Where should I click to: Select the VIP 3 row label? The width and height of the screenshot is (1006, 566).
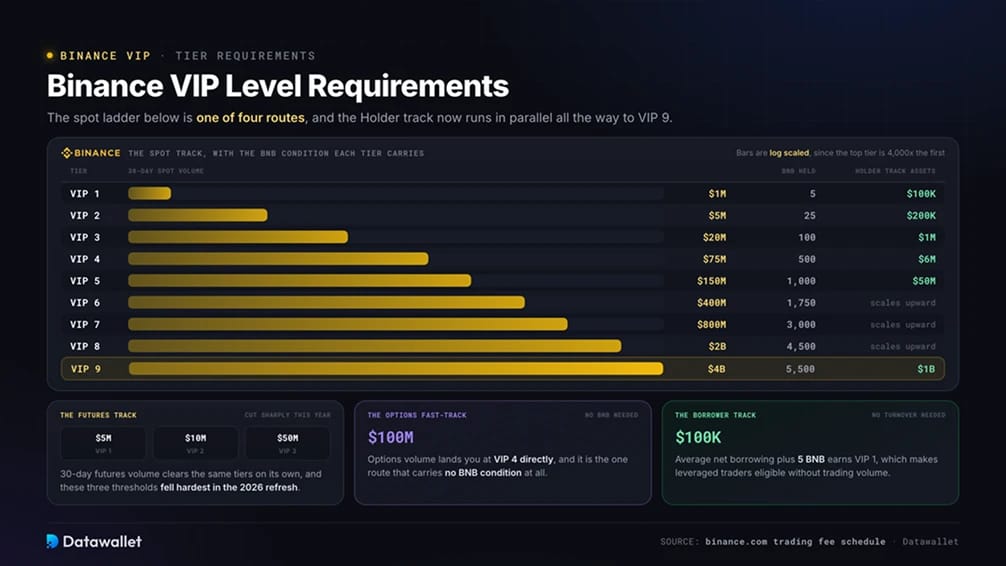pyautogui.click(x=85, y=237)
